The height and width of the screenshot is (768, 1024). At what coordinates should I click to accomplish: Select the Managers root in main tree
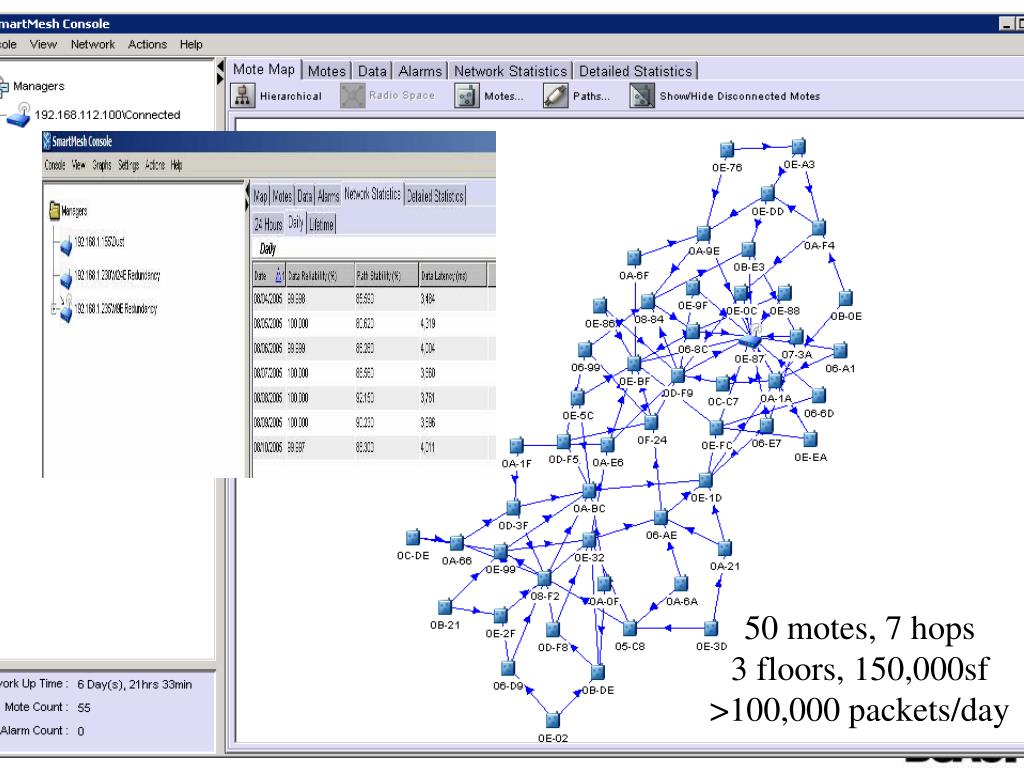39,86
